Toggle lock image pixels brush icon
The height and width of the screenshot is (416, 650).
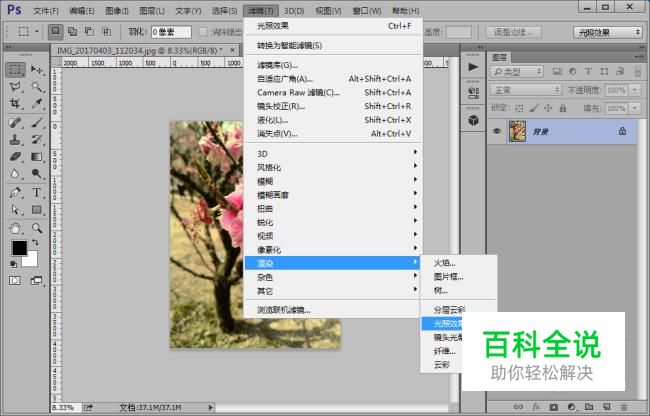534,108
